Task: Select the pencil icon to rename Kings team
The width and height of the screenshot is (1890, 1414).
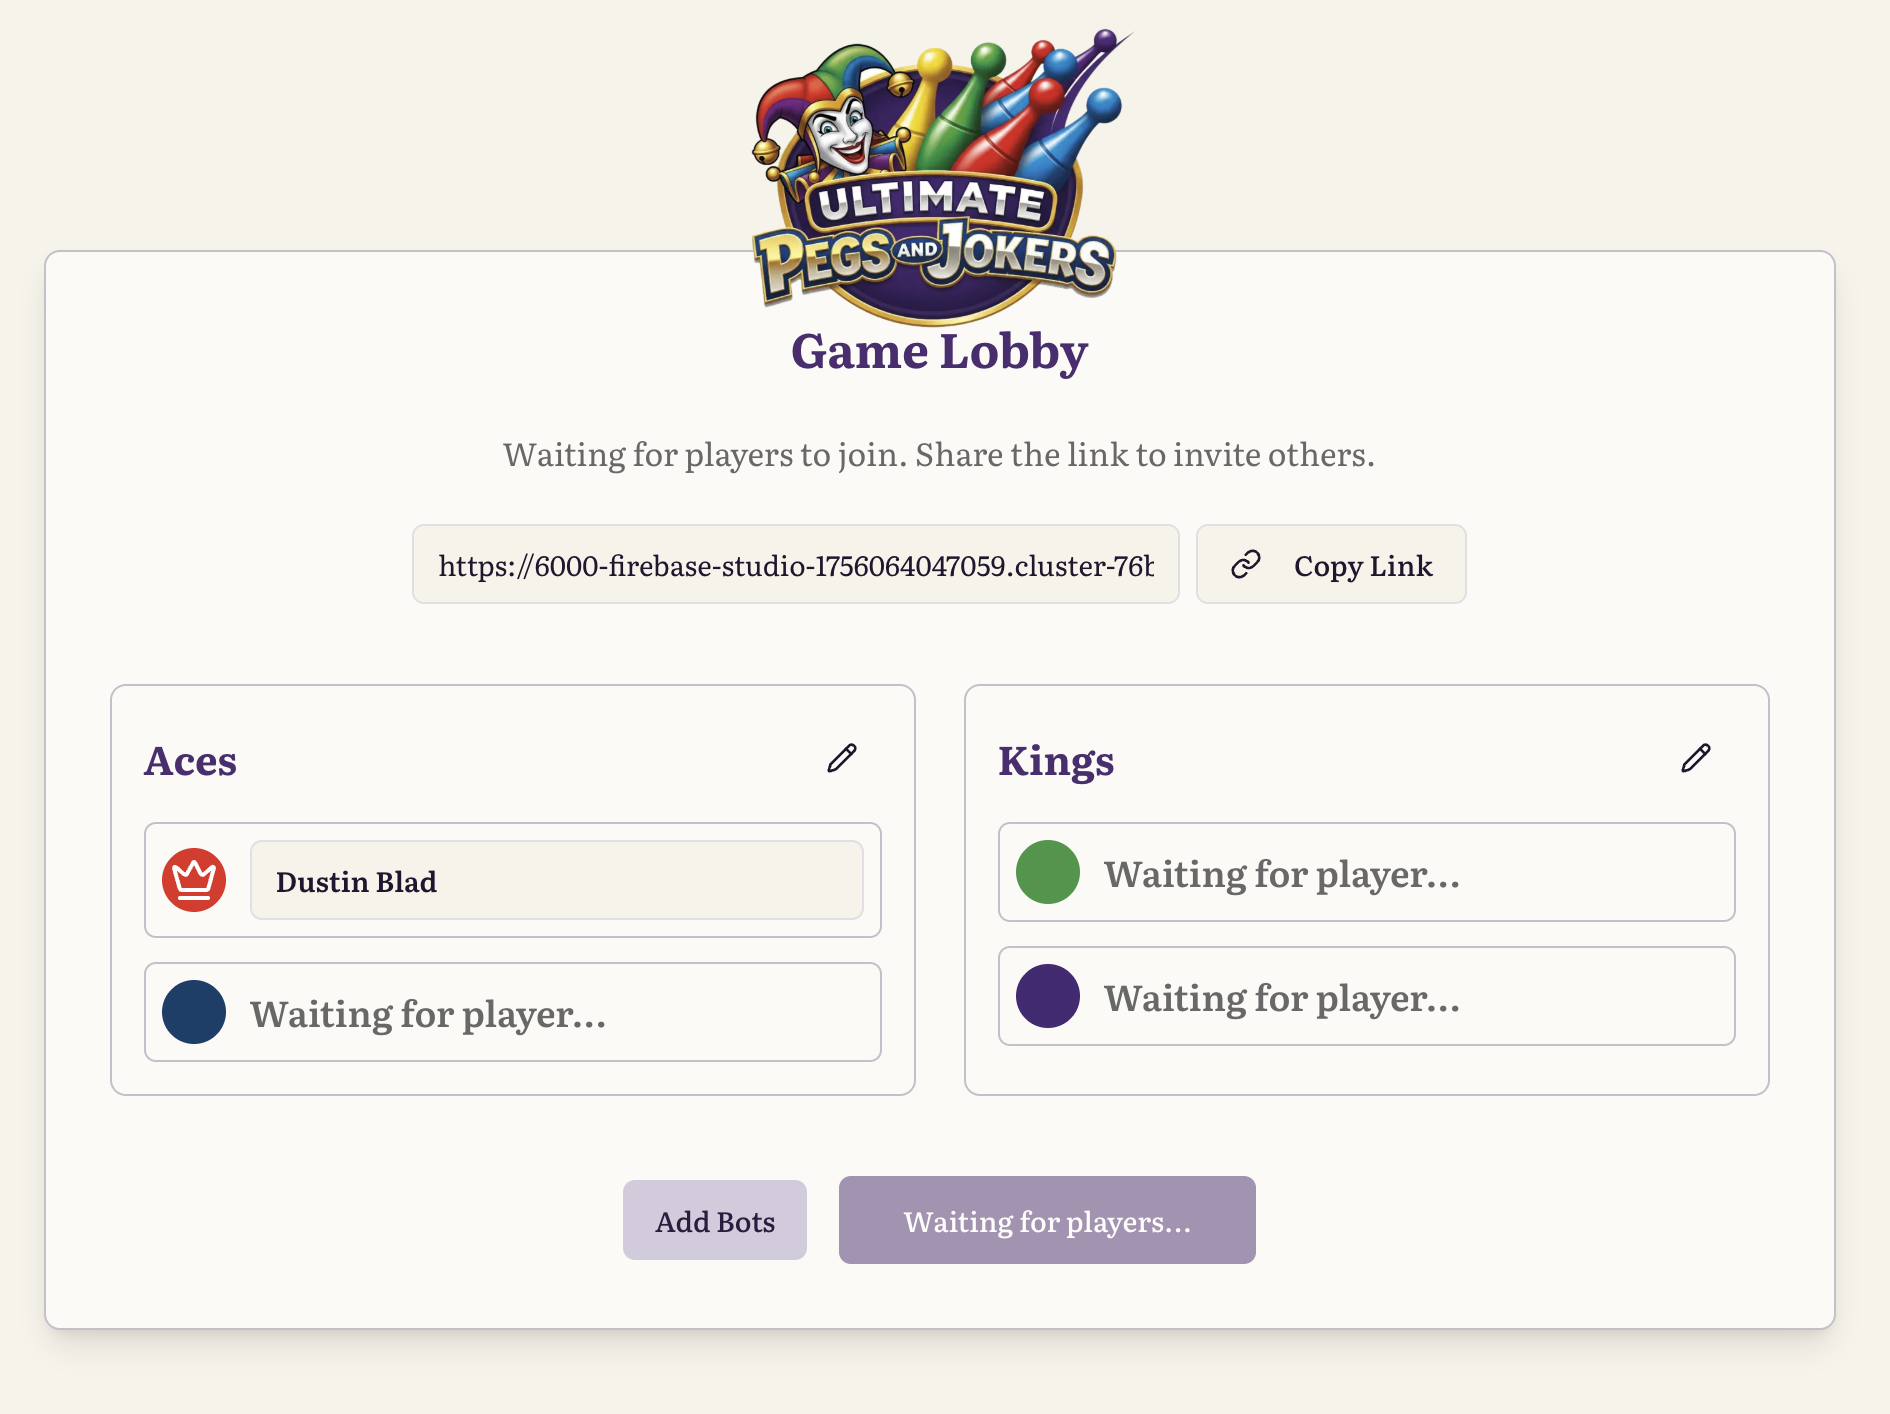Action: 1697,758
